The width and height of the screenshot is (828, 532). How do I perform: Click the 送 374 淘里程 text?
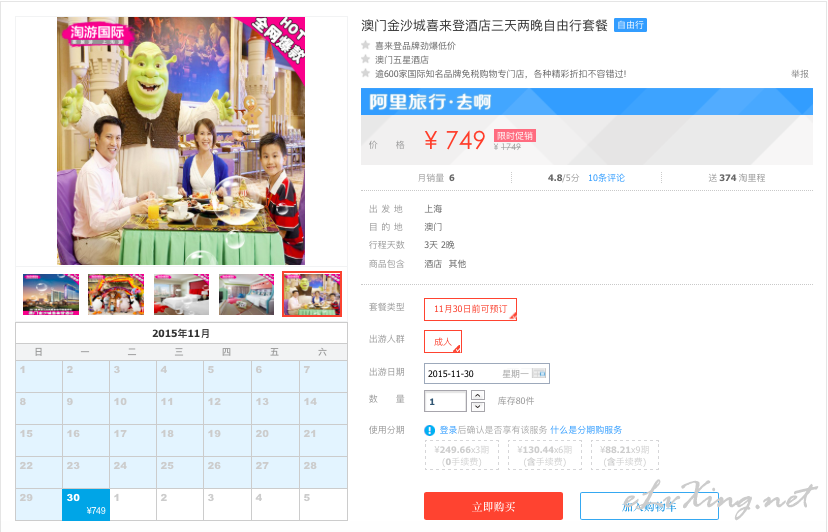[x=737, y=178]
